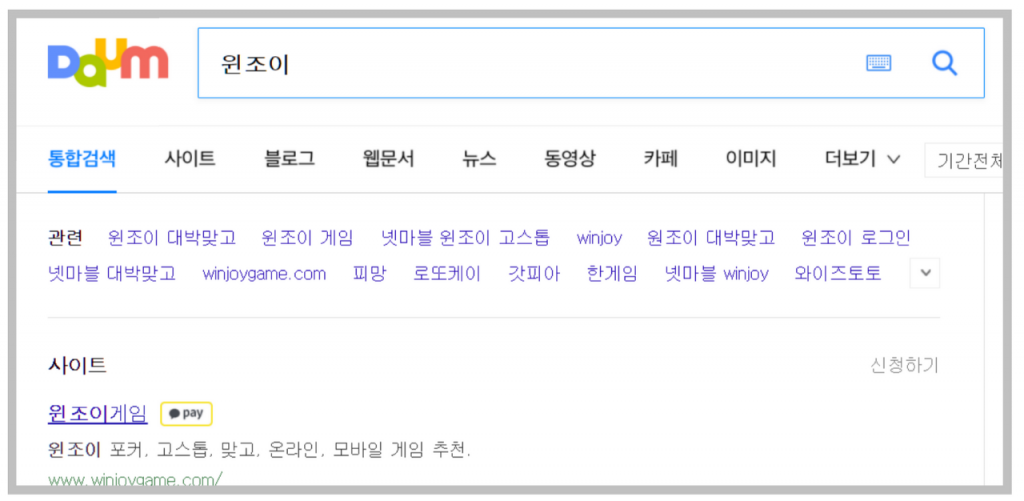
Task: Click the 관련 label
Action: point(65,238)
